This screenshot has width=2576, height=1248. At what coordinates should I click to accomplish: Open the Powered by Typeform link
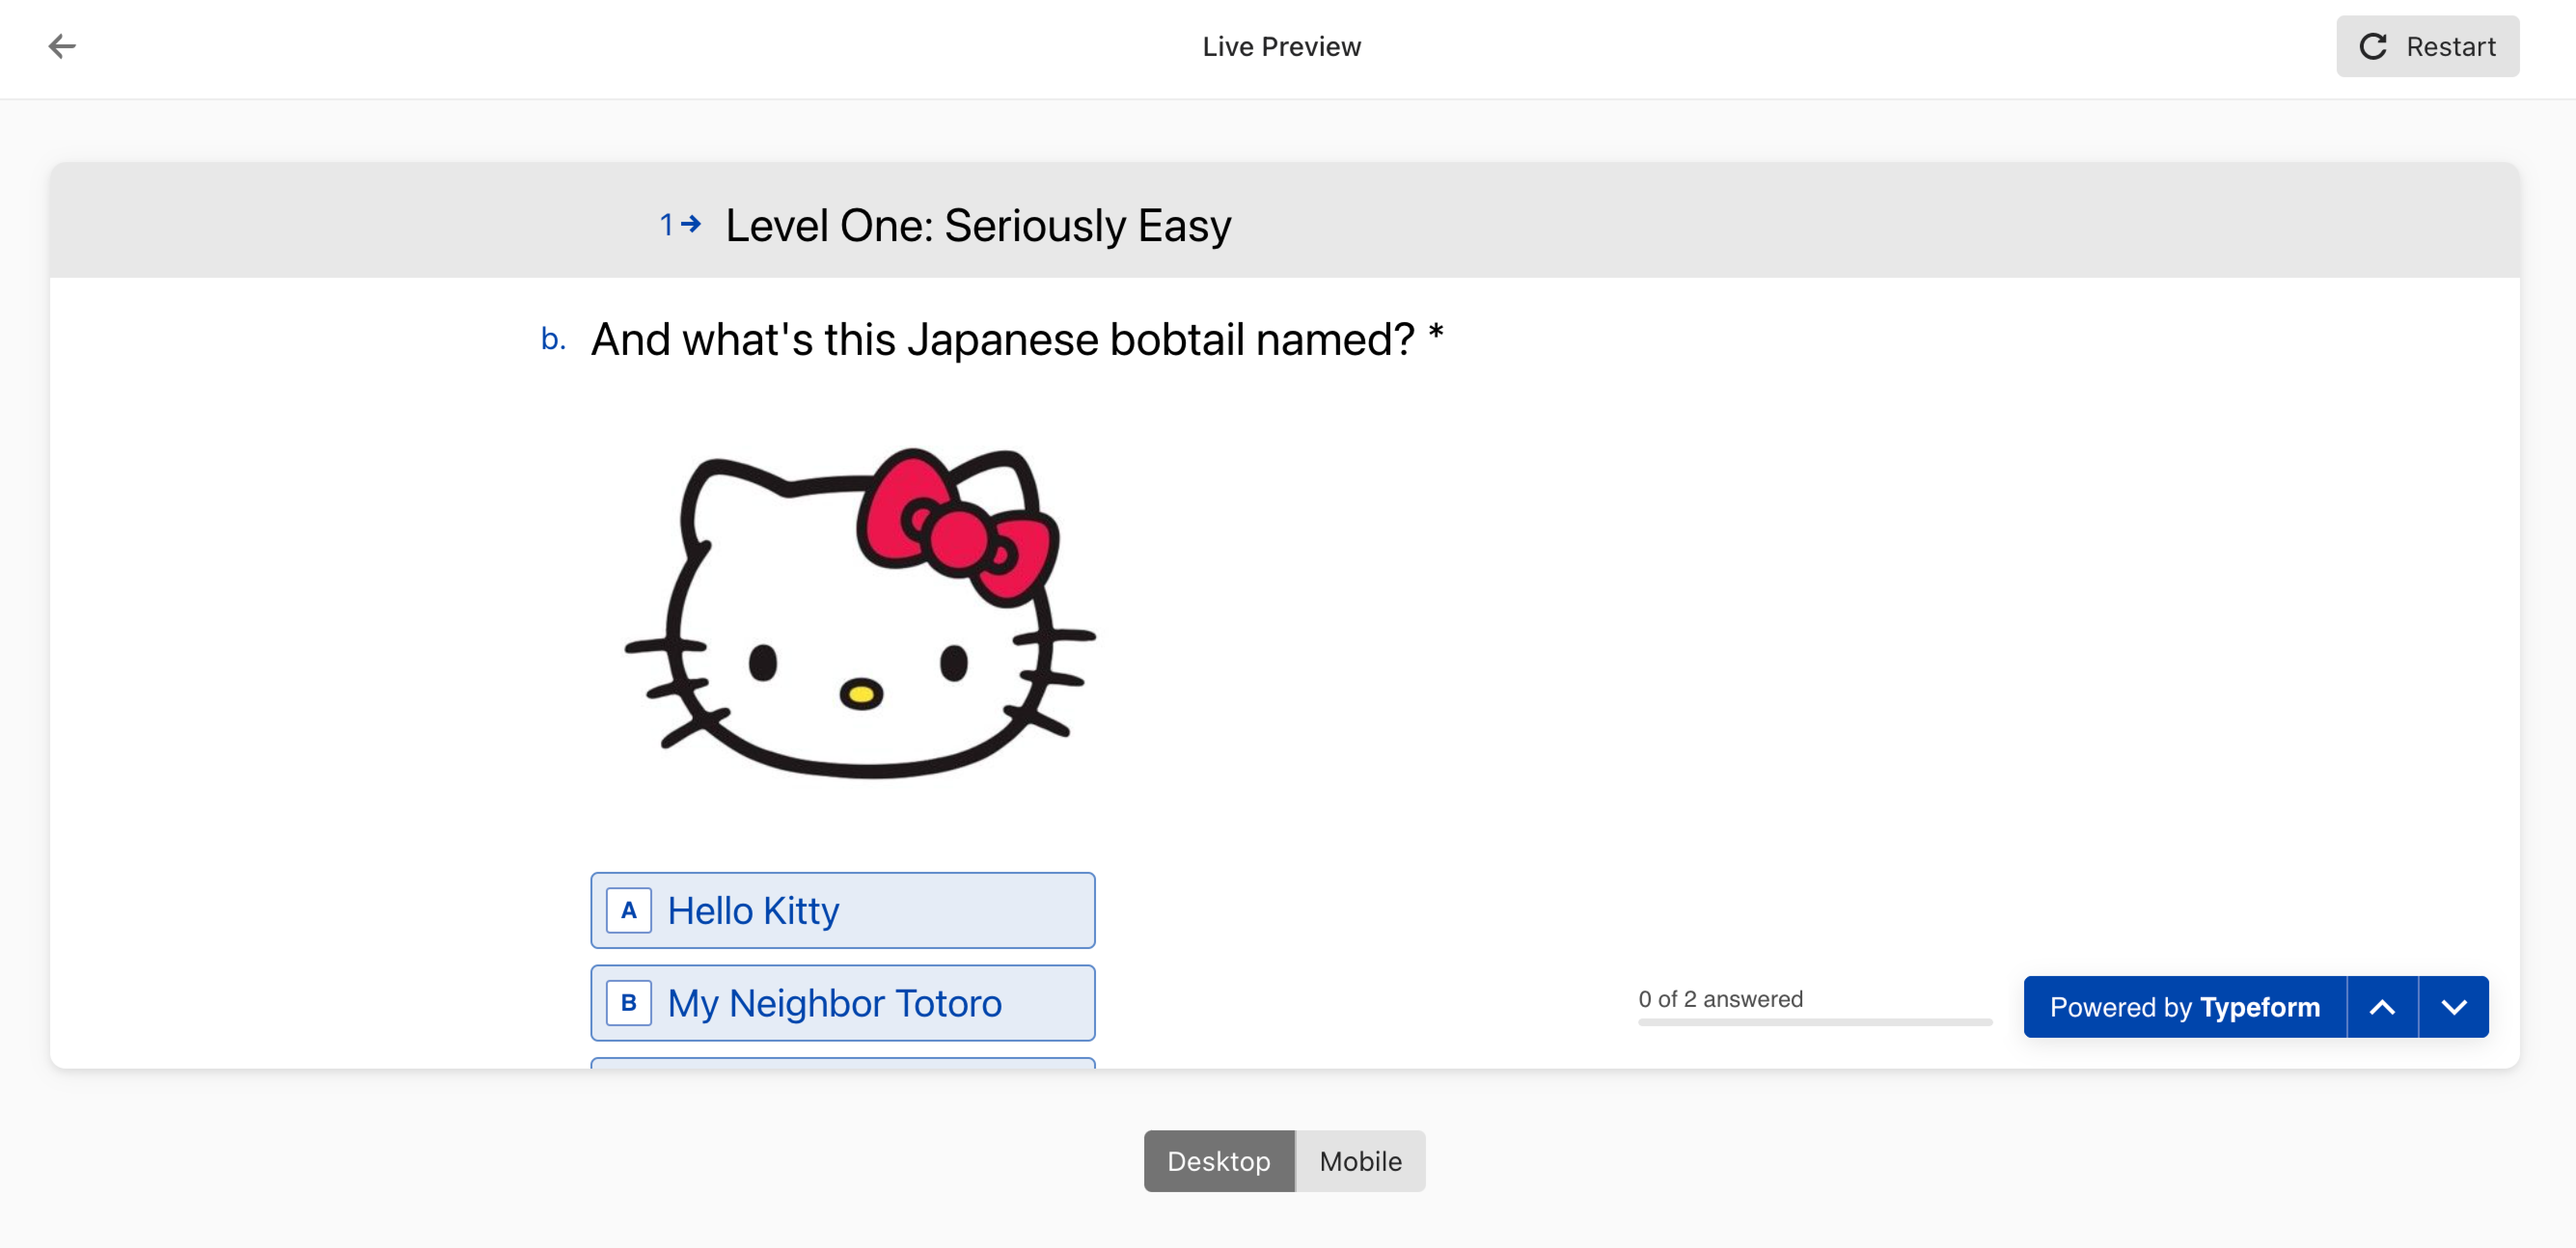pos(2185,1007)
